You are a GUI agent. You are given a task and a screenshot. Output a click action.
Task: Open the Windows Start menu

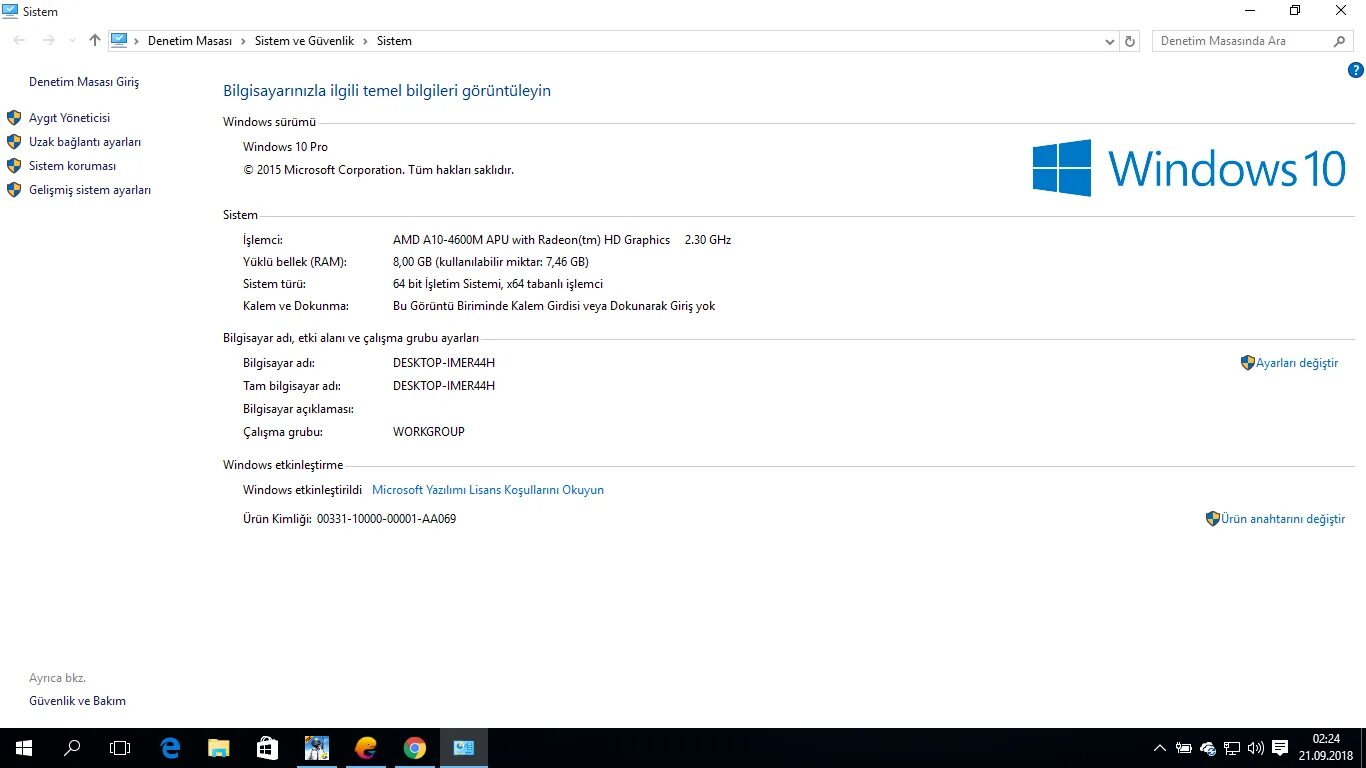pyautogui.click(x=23, y=748)
